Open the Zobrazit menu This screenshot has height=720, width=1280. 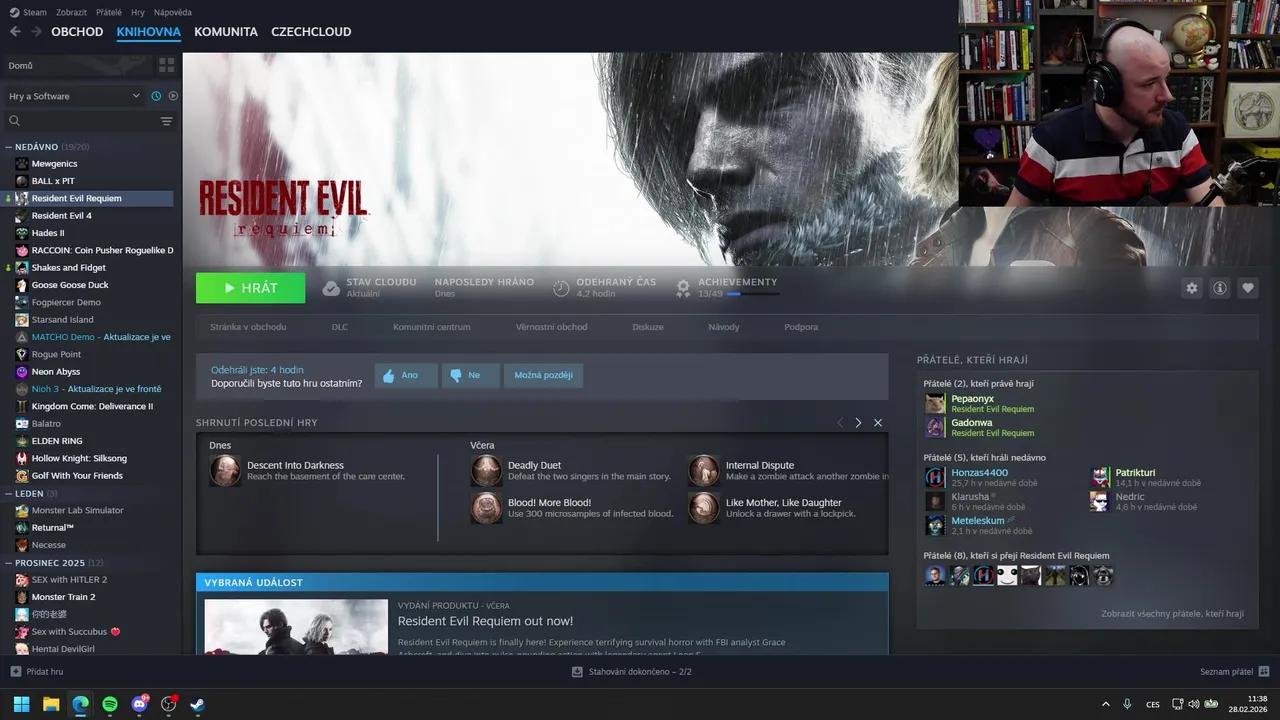(71, 12)
